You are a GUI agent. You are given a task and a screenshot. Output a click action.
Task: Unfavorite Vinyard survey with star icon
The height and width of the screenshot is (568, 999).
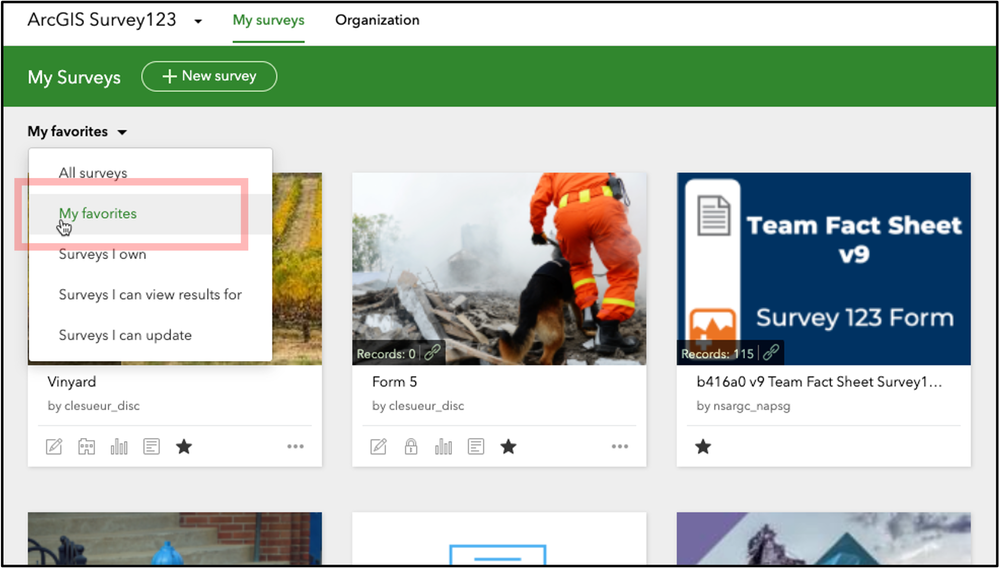(x=183, y=447)
